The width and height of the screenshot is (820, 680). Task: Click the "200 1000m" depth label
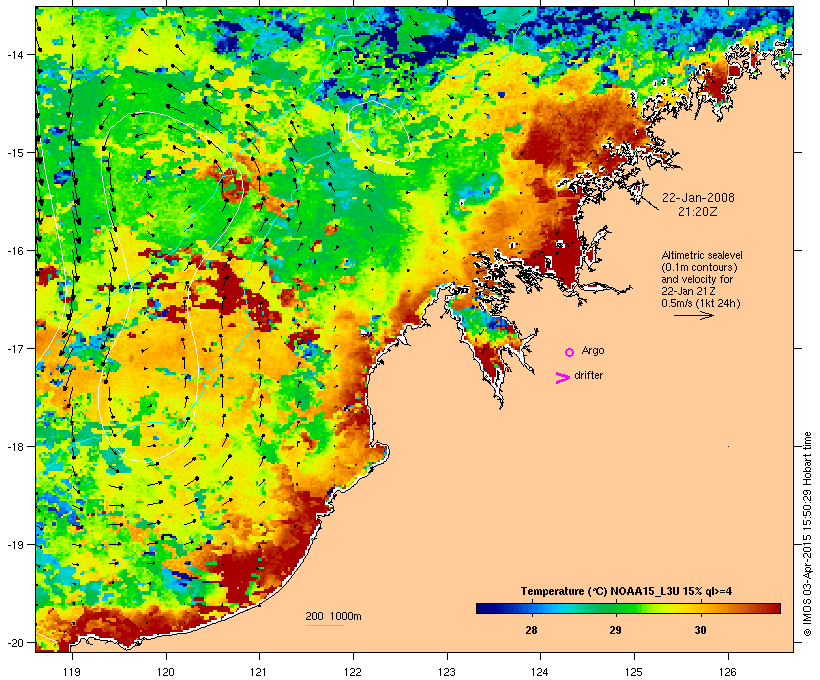pyautogui.click(x=333, y=616)
